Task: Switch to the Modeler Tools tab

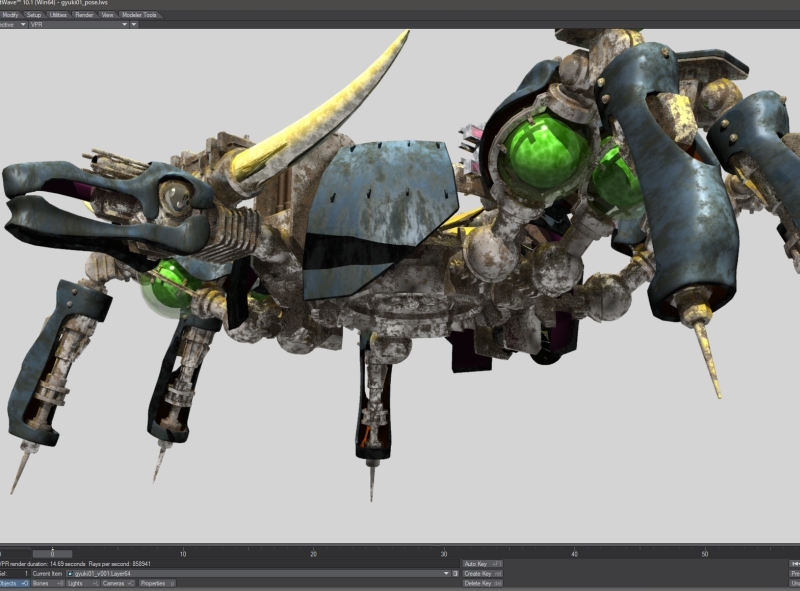Action: 140,15
